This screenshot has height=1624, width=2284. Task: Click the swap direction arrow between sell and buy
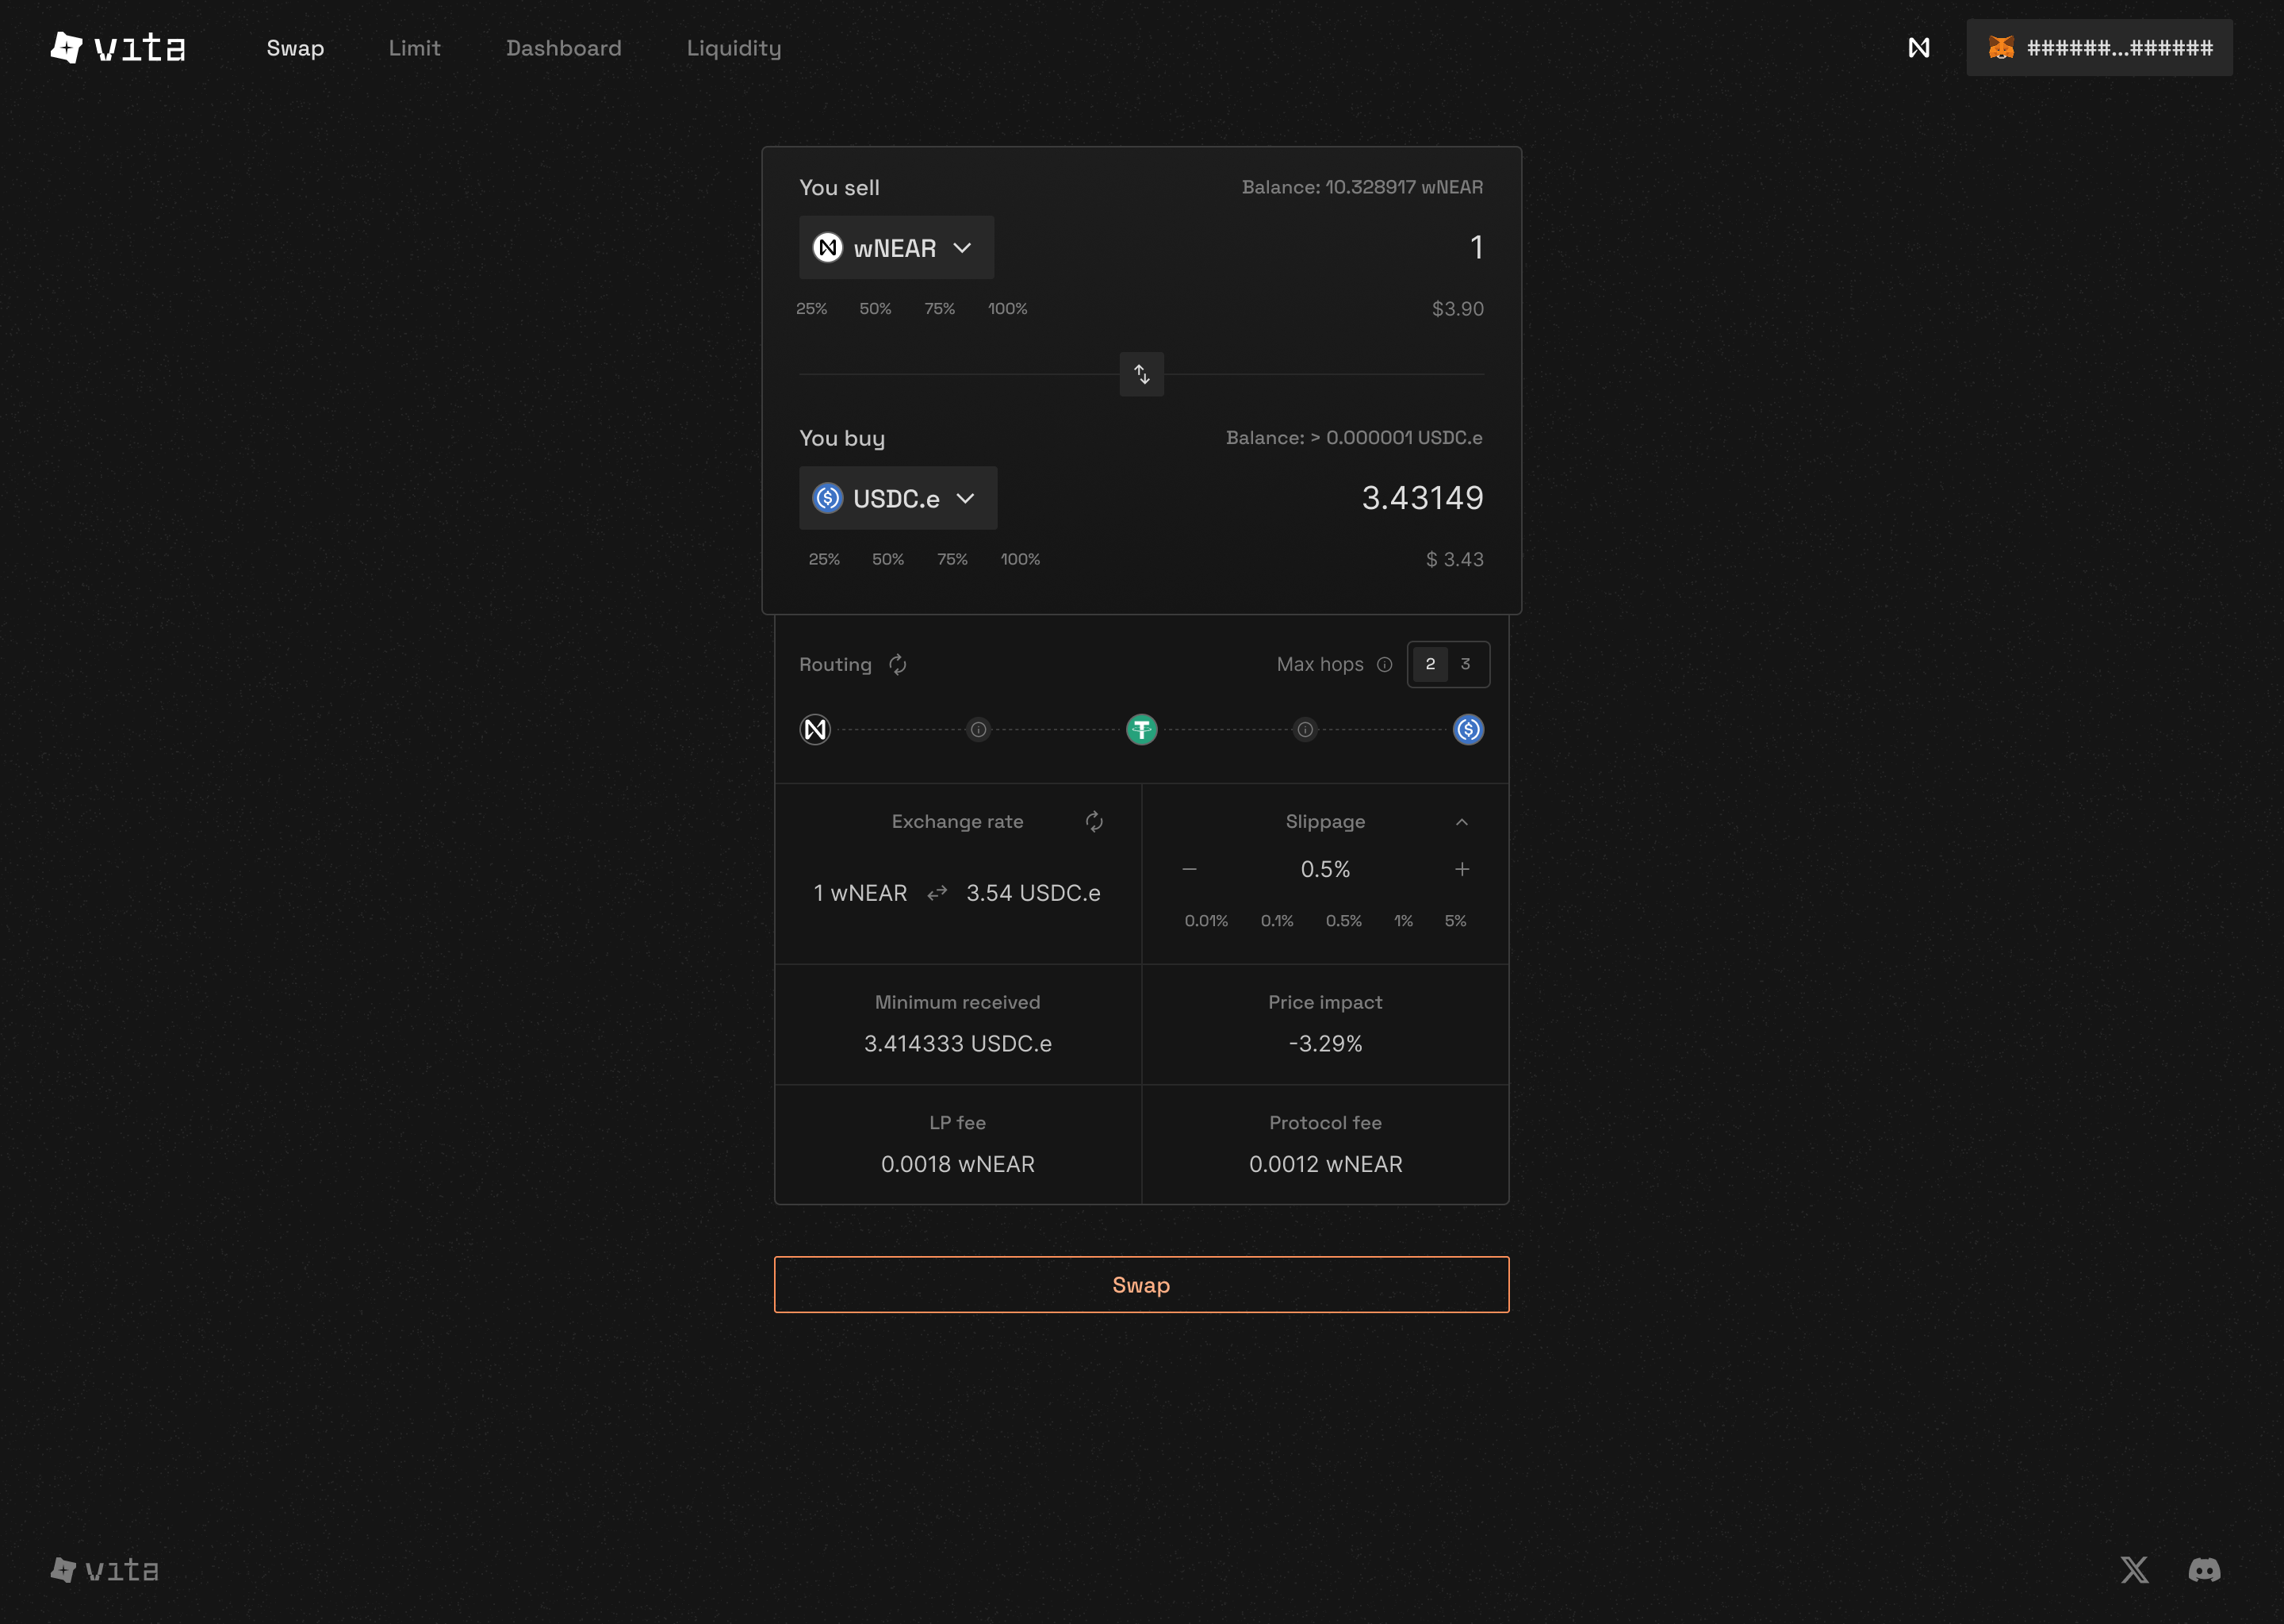[x=1141, y=374]
